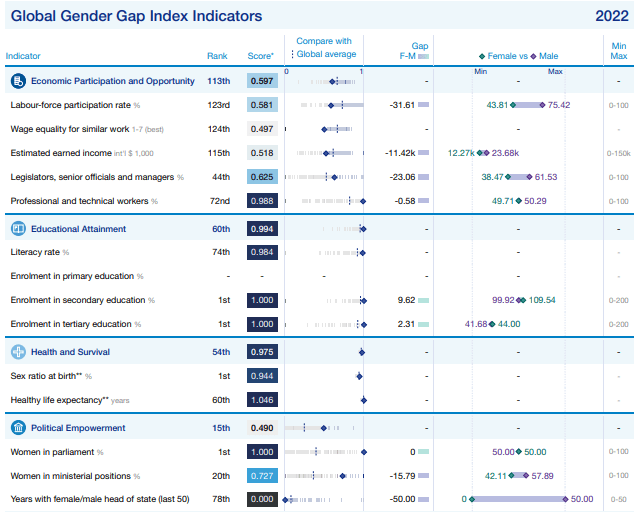Click the 0.000 head of state score box
This screenshot has width=636, height=513.
click(262, 499)
